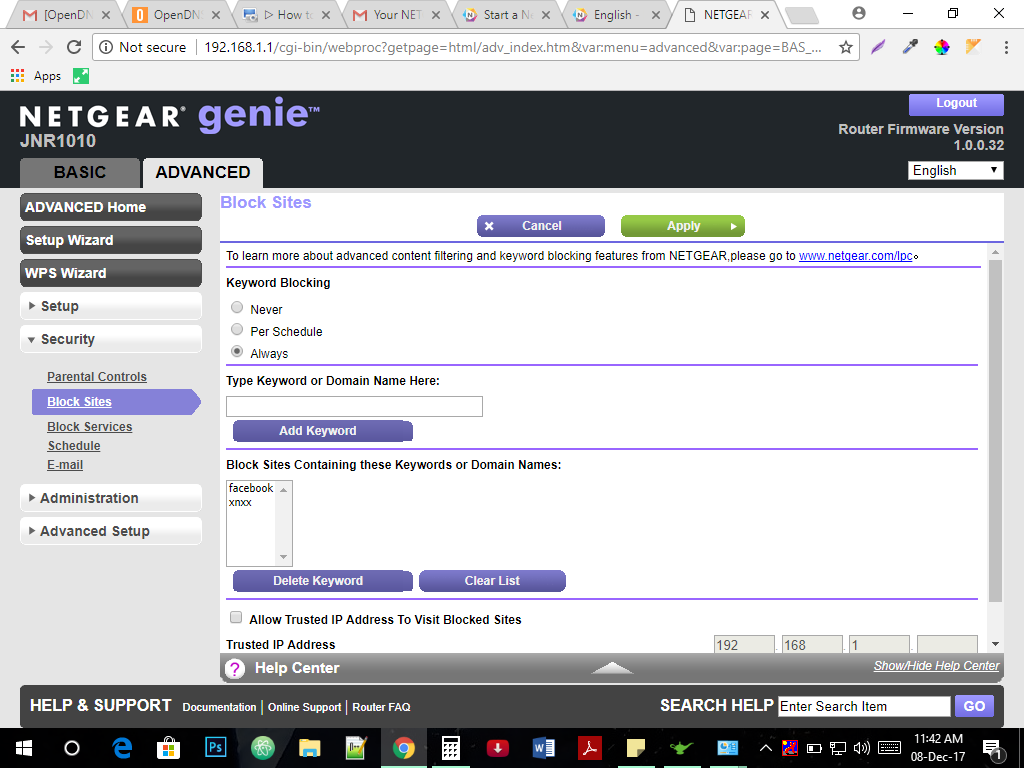
Task: Switch to the ADVANCED tab
Action: (203, 172)
